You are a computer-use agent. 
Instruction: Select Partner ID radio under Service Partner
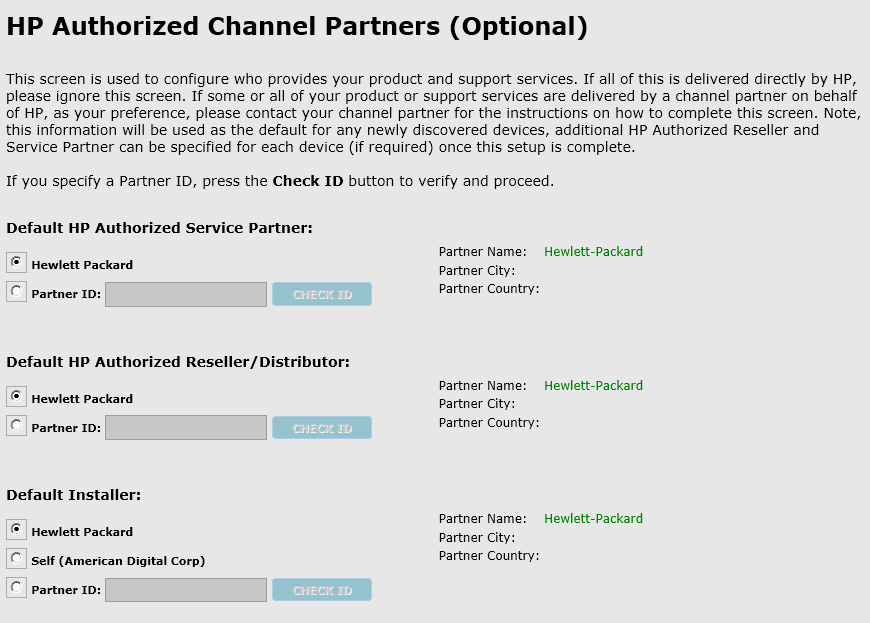click(x=17, y=291)
